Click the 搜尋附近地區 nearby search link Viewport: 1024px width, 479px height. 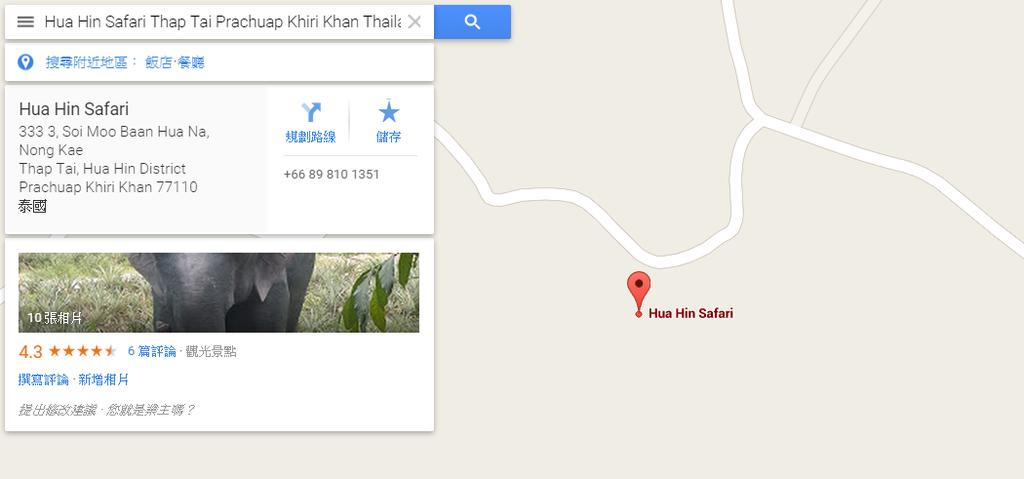click(92, 62)
